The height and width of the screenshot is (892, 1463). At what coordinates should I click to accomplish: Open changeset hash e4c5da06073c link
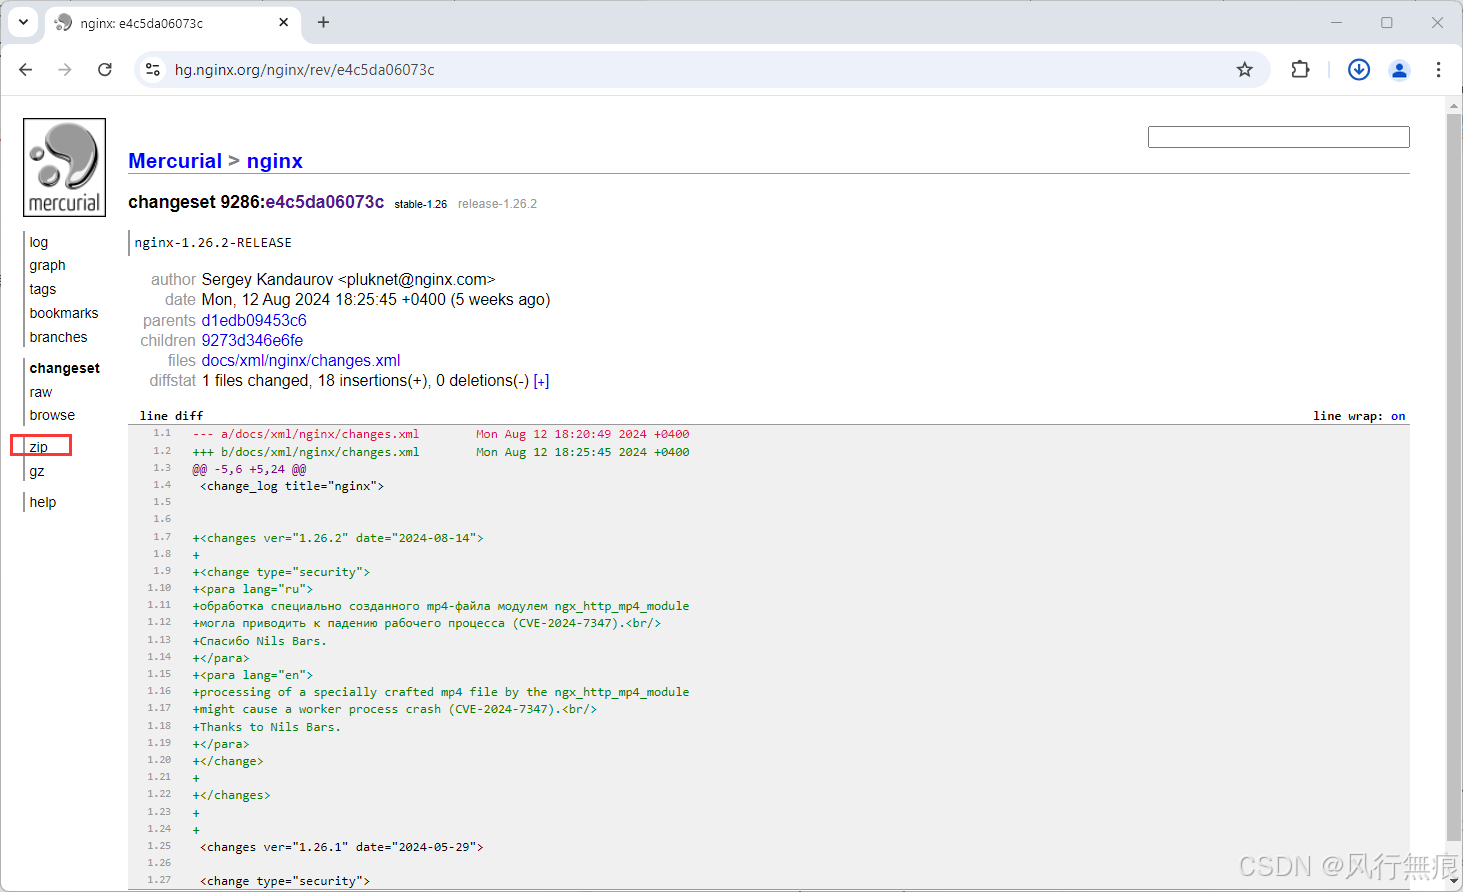tap(324, 202)
